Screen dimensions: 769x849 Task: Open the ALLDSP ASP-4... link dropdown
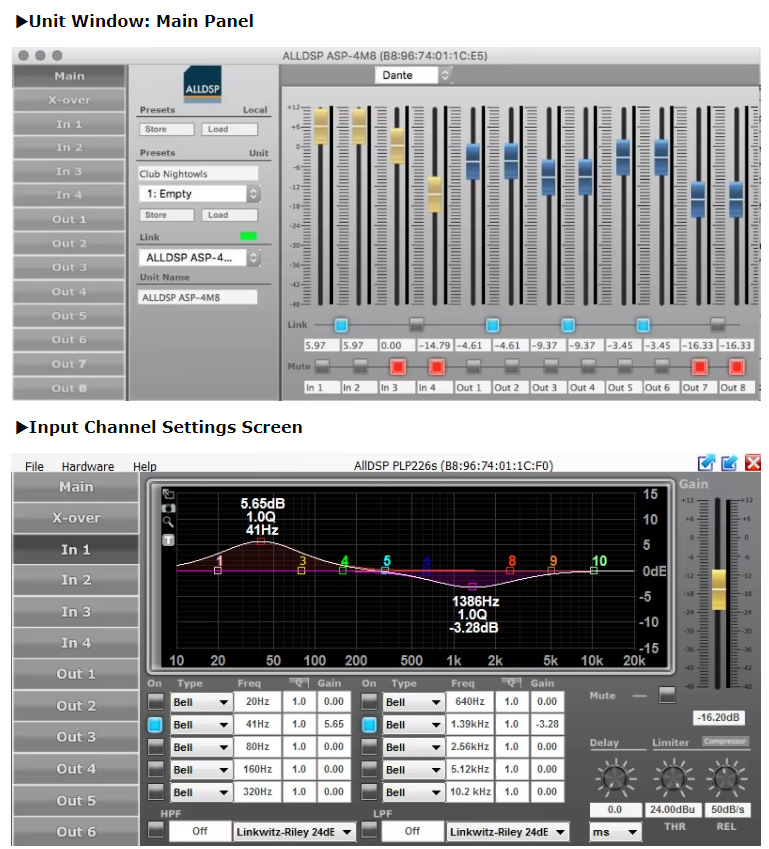click(199, 258)
